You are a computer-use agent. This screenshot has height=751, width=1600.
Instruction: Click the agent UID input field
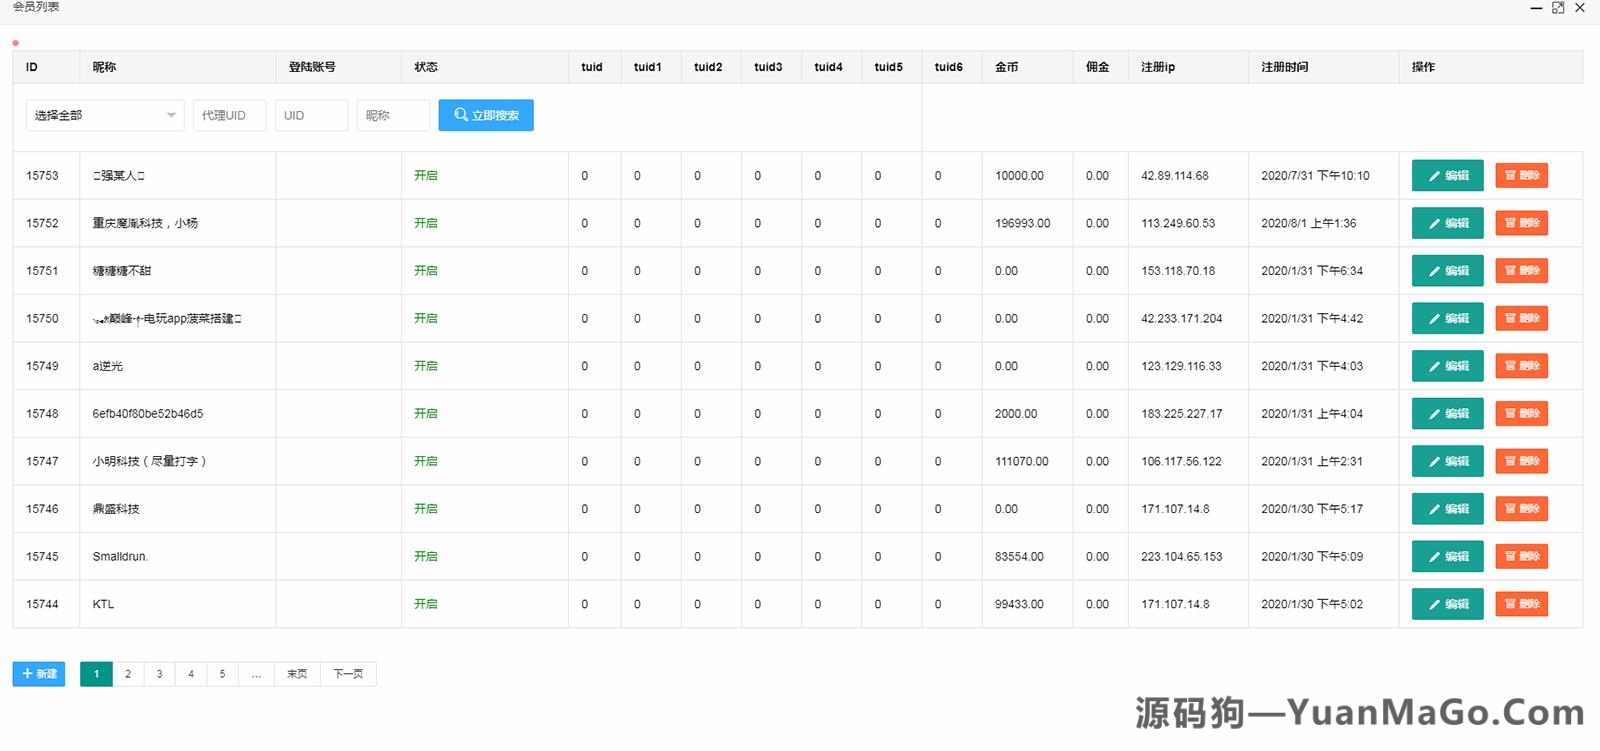(229, 115)
